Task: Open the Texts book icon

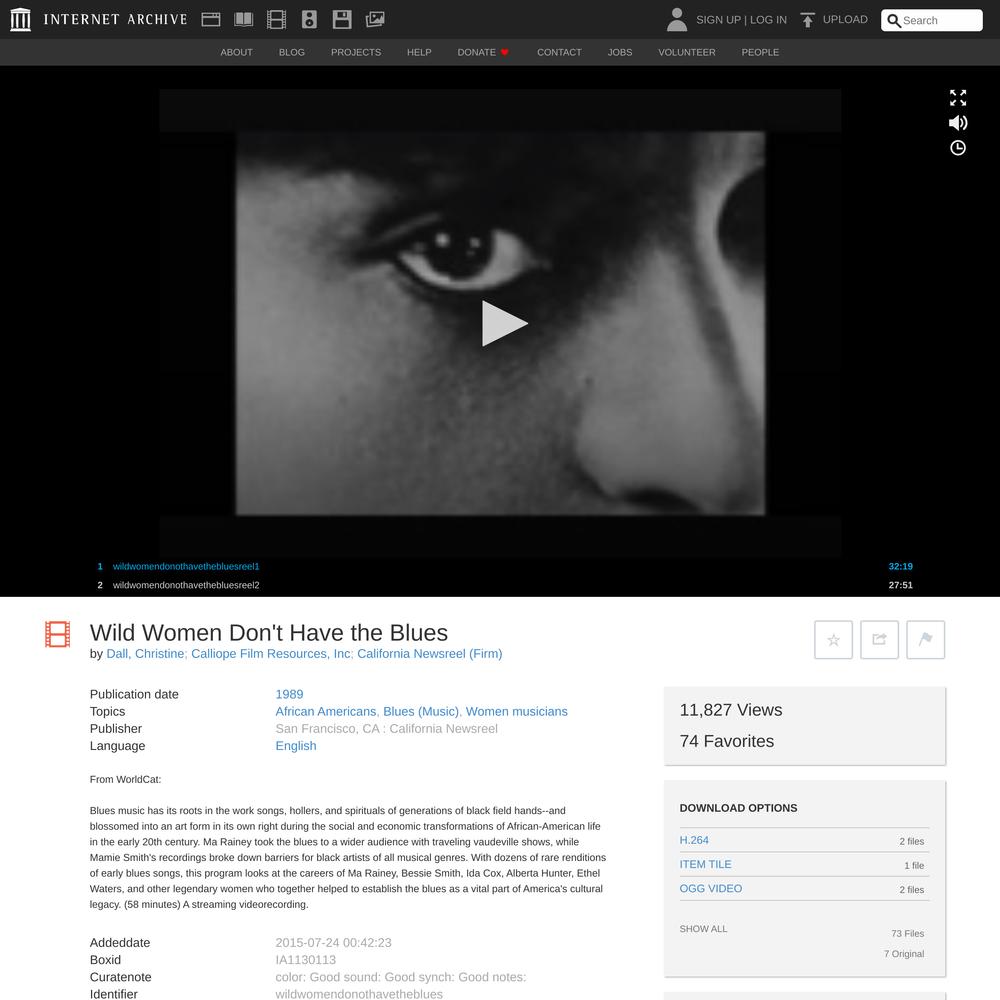Action: [244, 20]
